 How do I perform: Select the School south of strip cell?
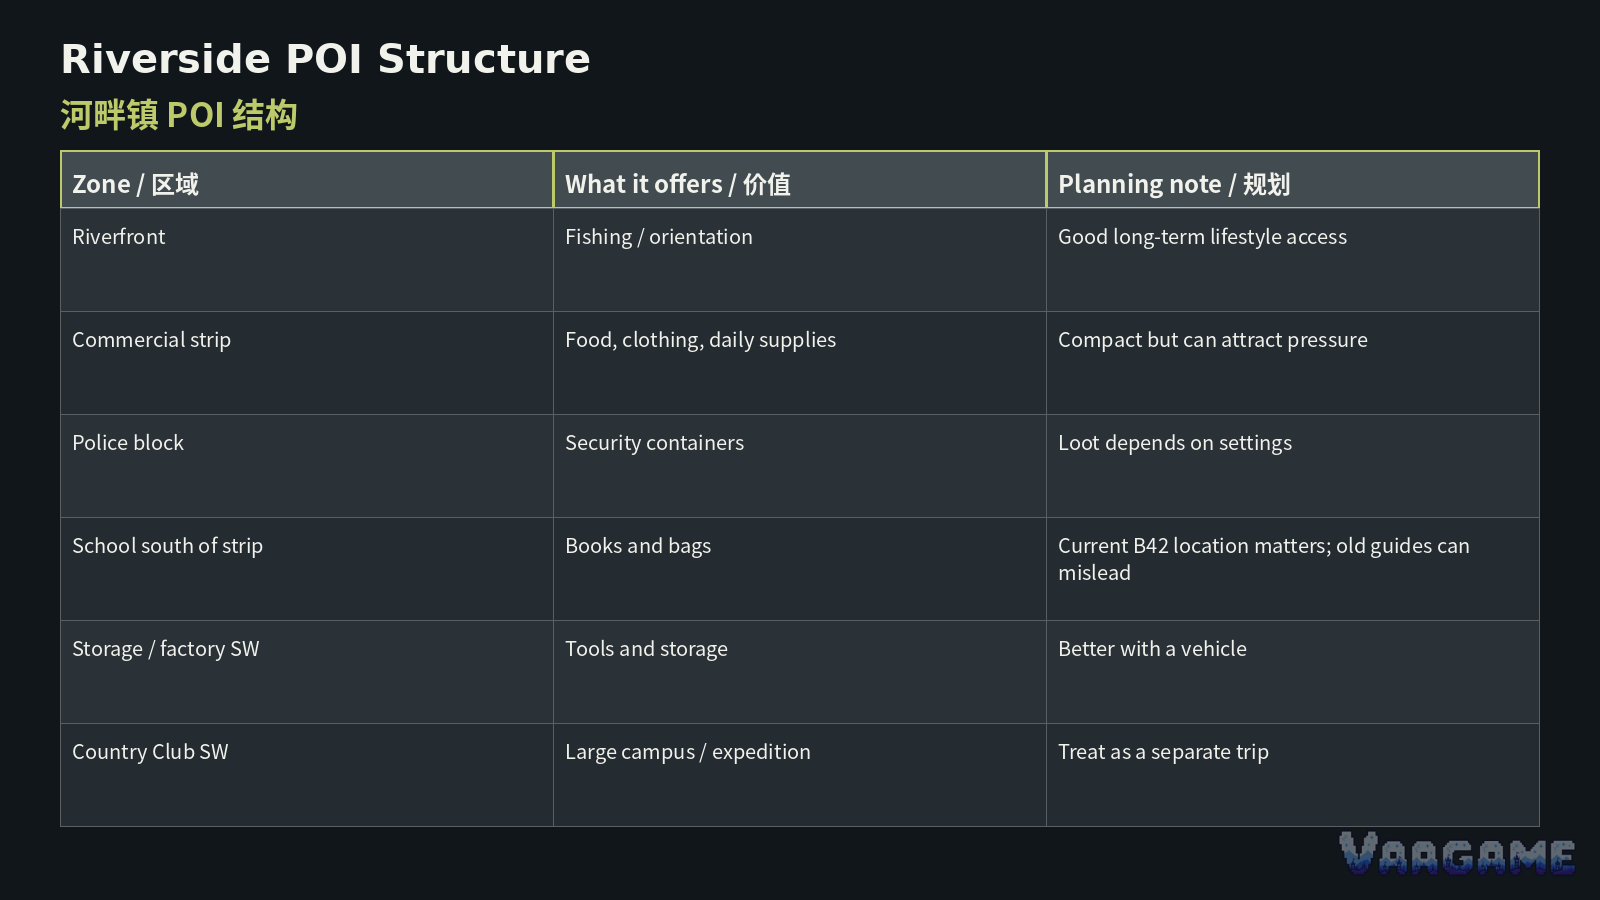pos(307,569)
